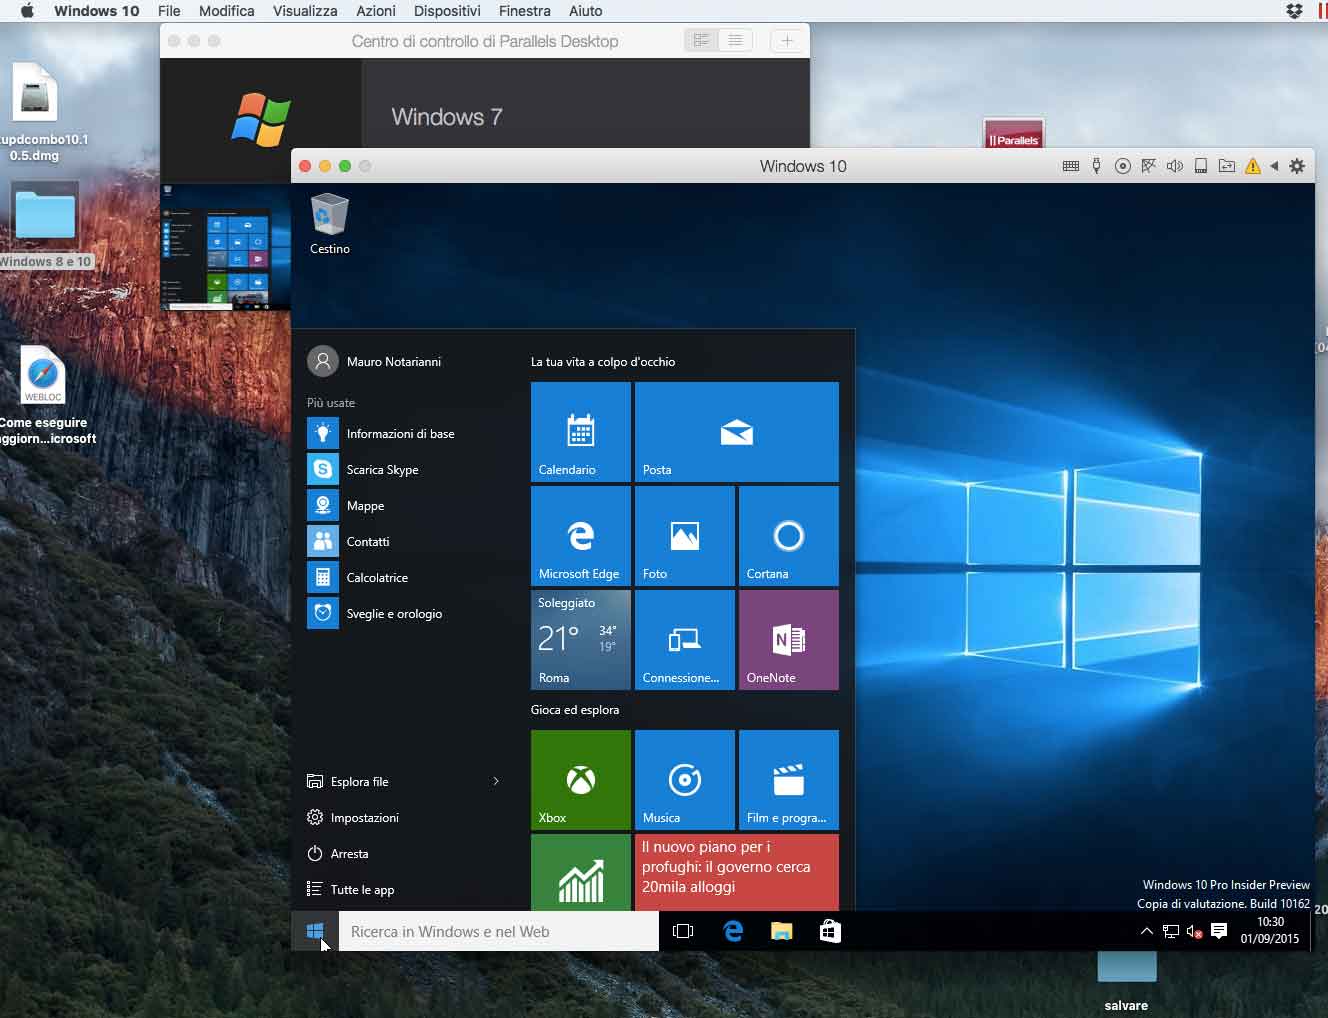The width and height of the screenshot is (1328, 1018).
Task: Open the Dispositivi menu in the menu bar
Action: [446, 11]
